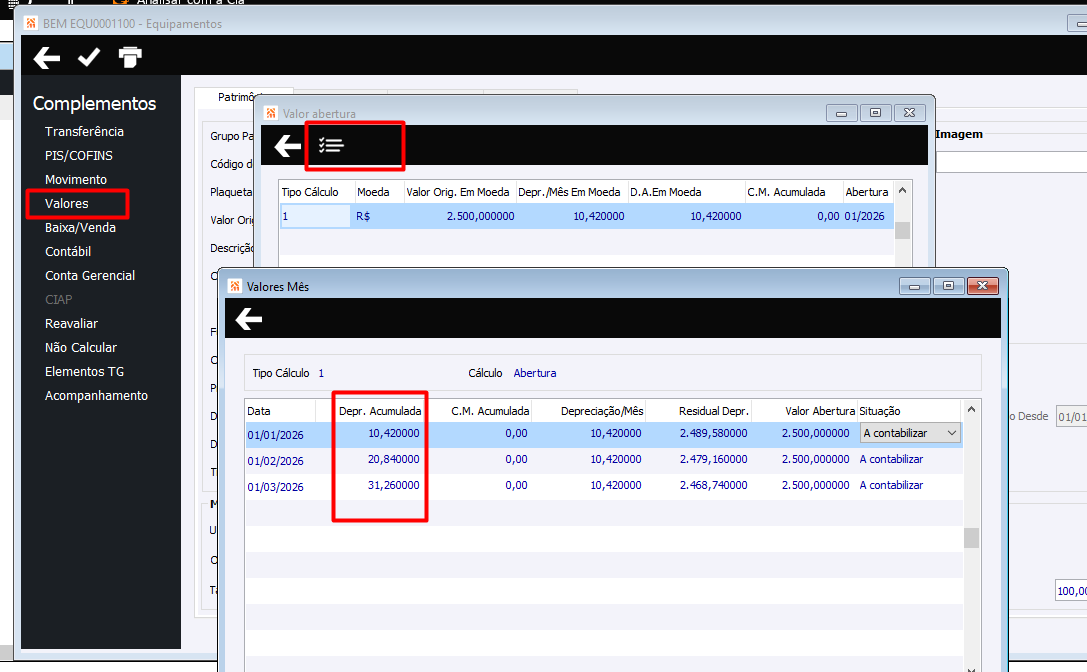Click Valor abertura grid scrollbar thumb

point(902,230)
